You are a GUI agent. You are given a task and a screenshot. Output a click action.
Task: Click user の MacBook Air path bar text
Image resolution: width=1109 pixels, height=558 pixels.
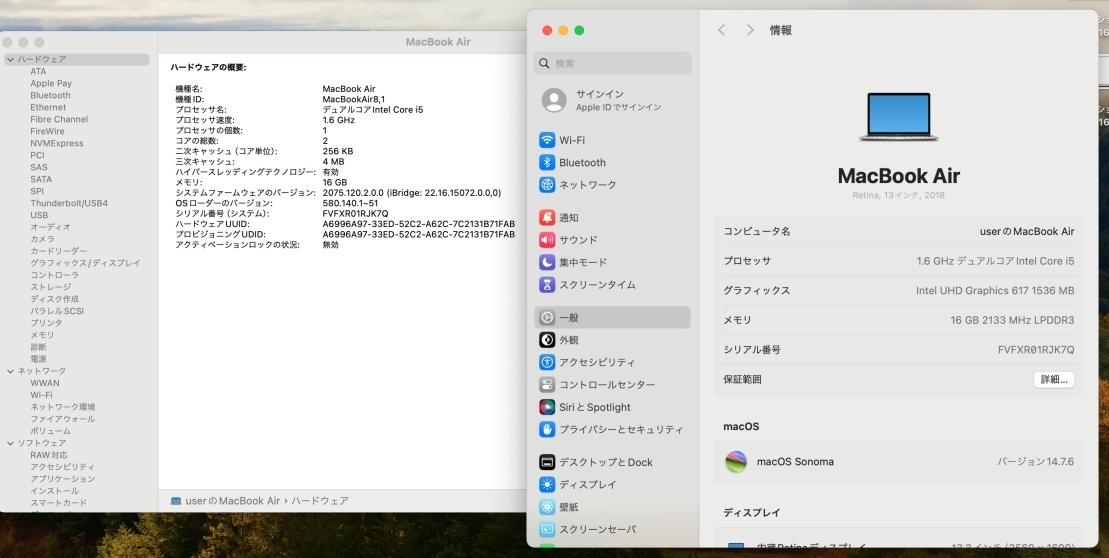click(233, 501)
